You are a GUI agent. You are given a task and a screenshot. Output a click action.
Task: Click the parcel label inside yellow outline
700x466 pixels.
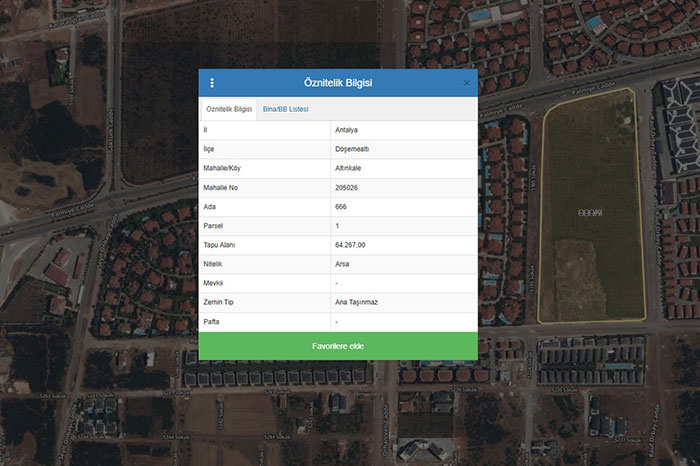pos(589,212)
